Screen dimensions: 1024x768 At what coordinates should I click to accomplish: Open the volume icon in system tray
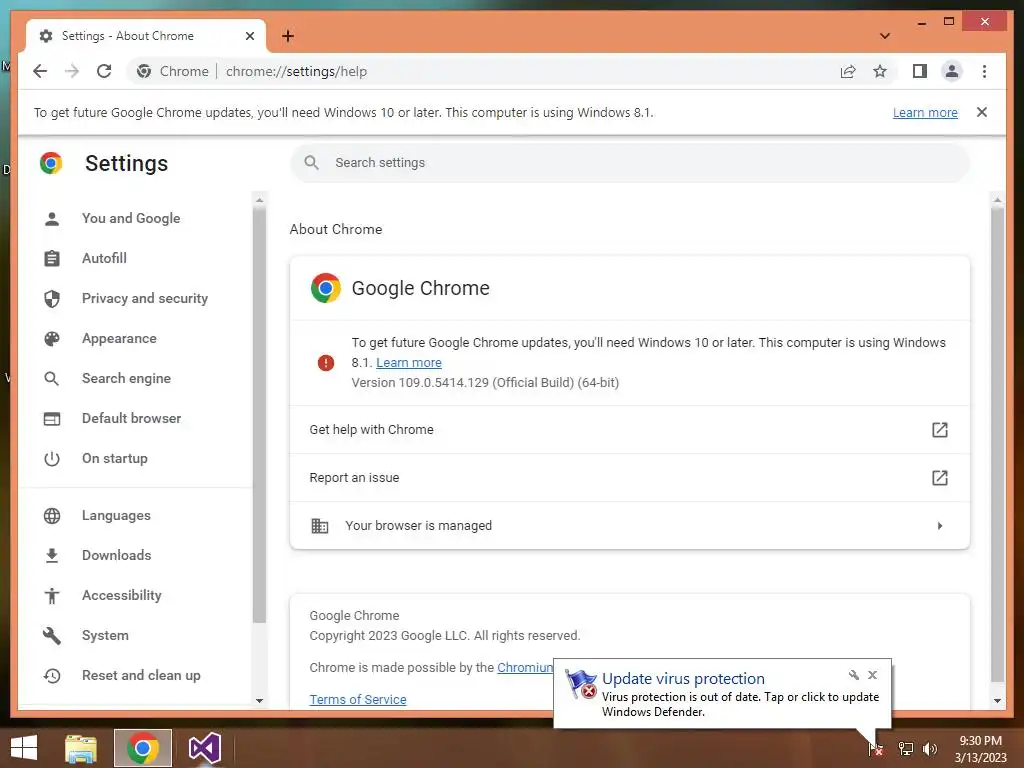[x=929, y=749]
